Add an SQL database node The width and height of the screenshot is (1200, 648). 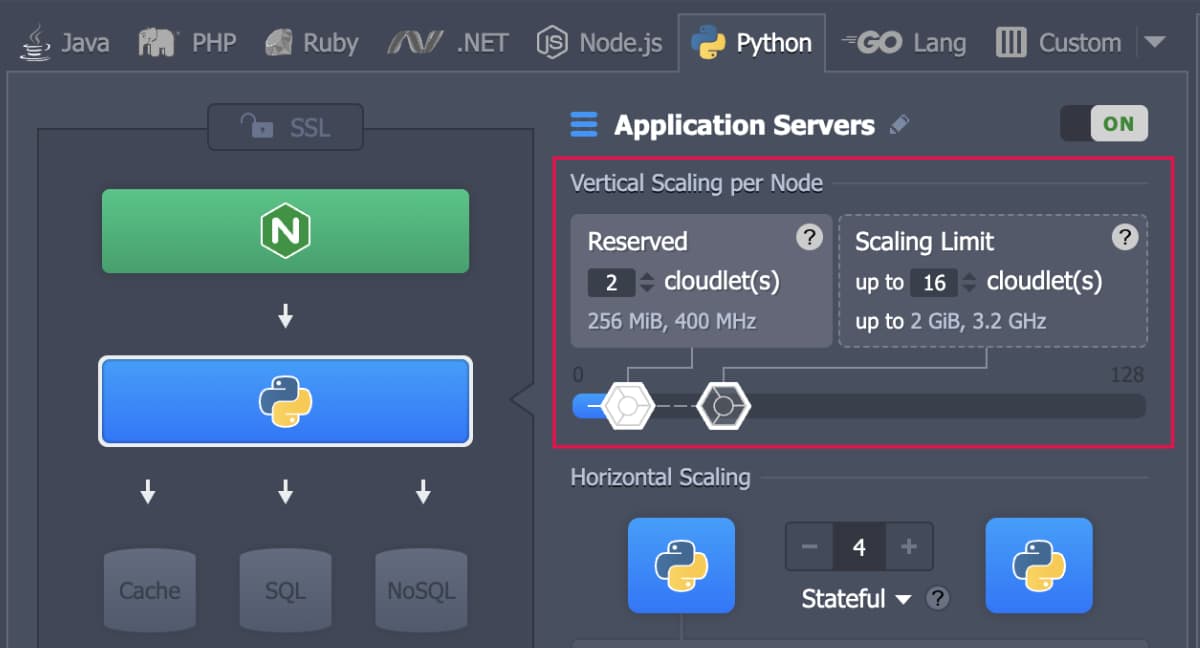click(285, 590)
